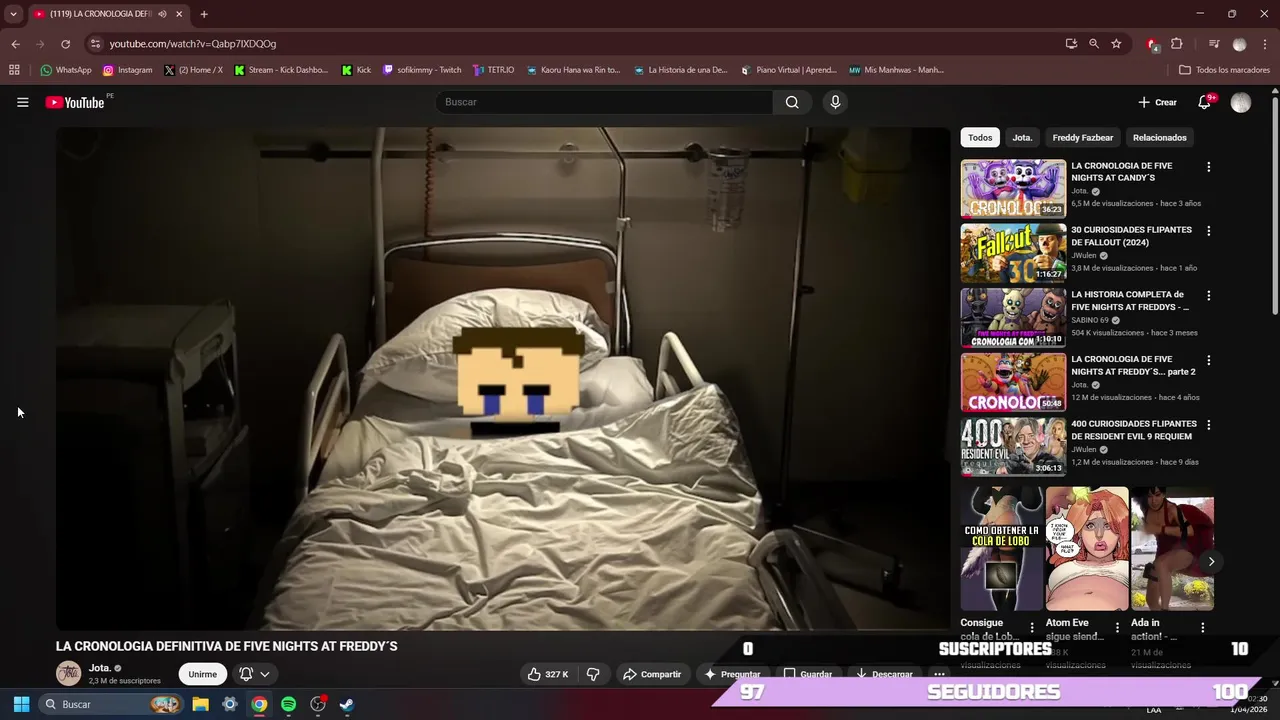Open File Explorer from the taskbar
The height and width of the screenshot is (720, 1280).
point(200,704)
